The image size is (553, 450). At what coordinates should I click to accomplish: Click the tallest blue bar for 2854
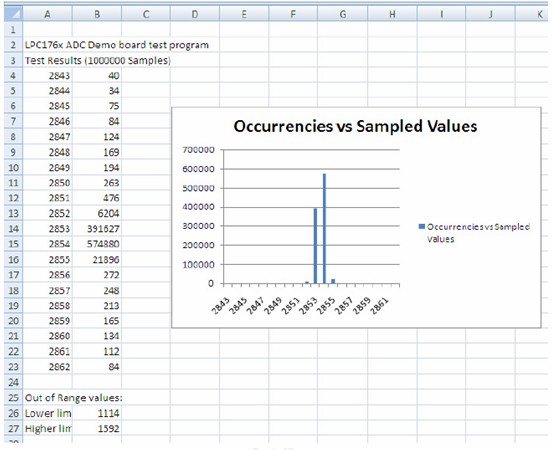[x=324, y=228]
